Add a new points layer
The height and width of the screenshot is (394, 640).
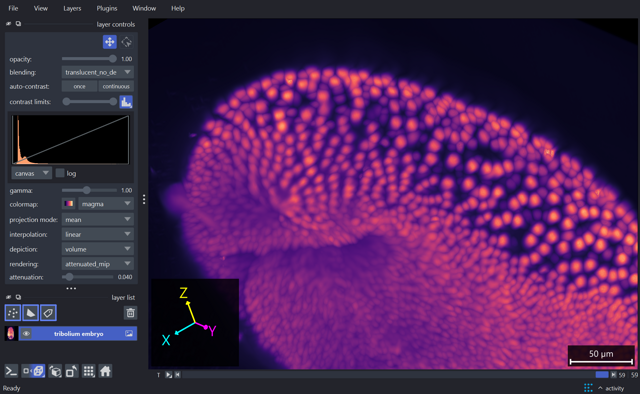13,313
